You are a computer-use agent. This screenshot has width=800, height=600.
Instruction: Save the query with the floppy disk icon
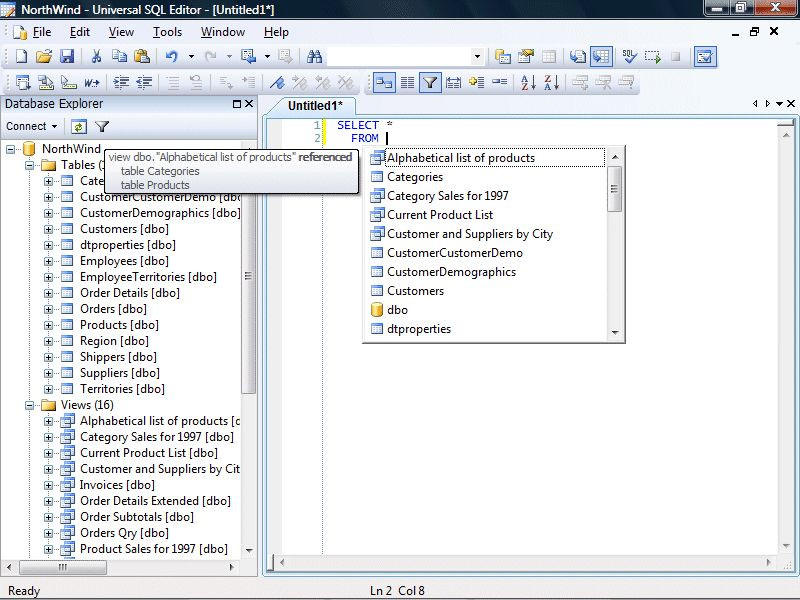pos(67,56)
